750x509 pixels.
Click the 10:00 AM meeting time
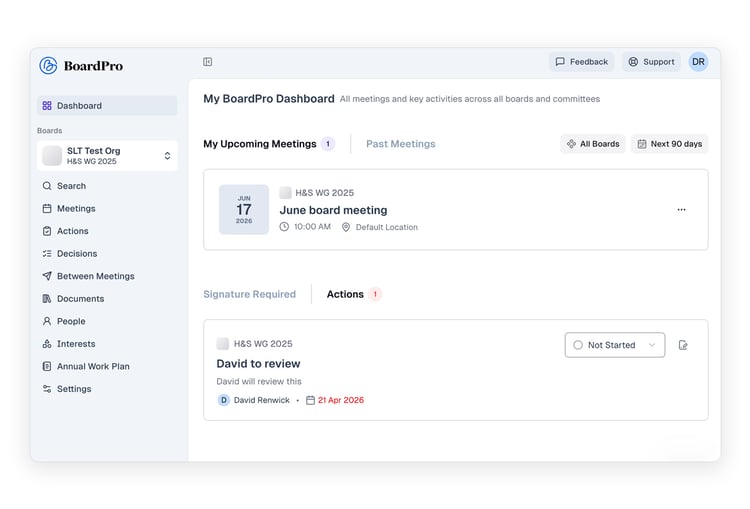tap(312, 227)
